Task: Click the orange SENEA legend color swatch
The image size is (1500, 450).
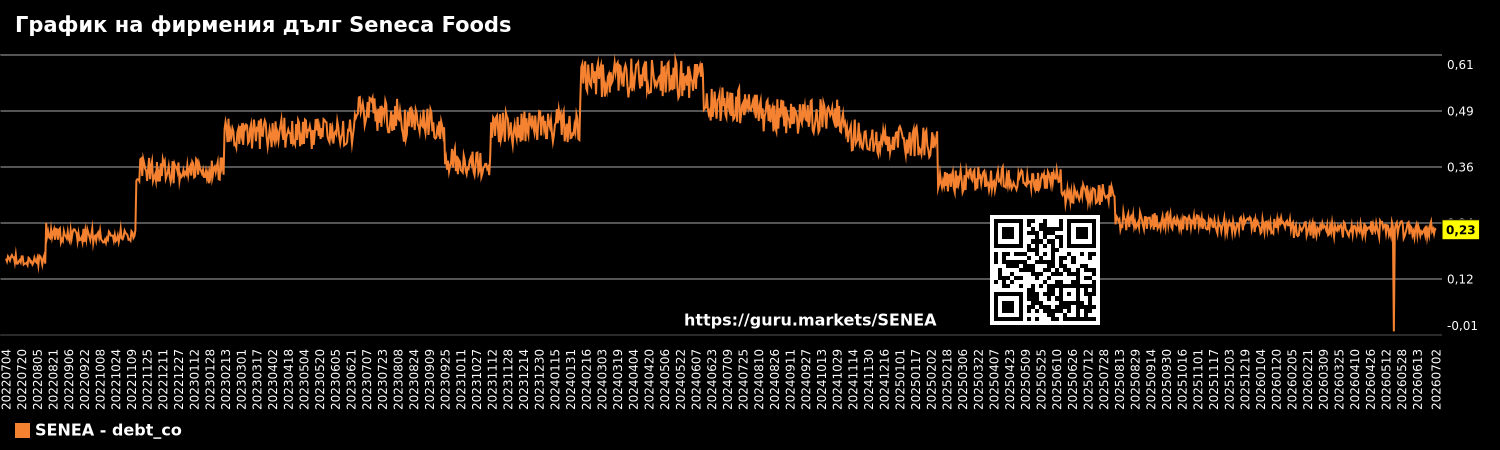Action: 22,431
